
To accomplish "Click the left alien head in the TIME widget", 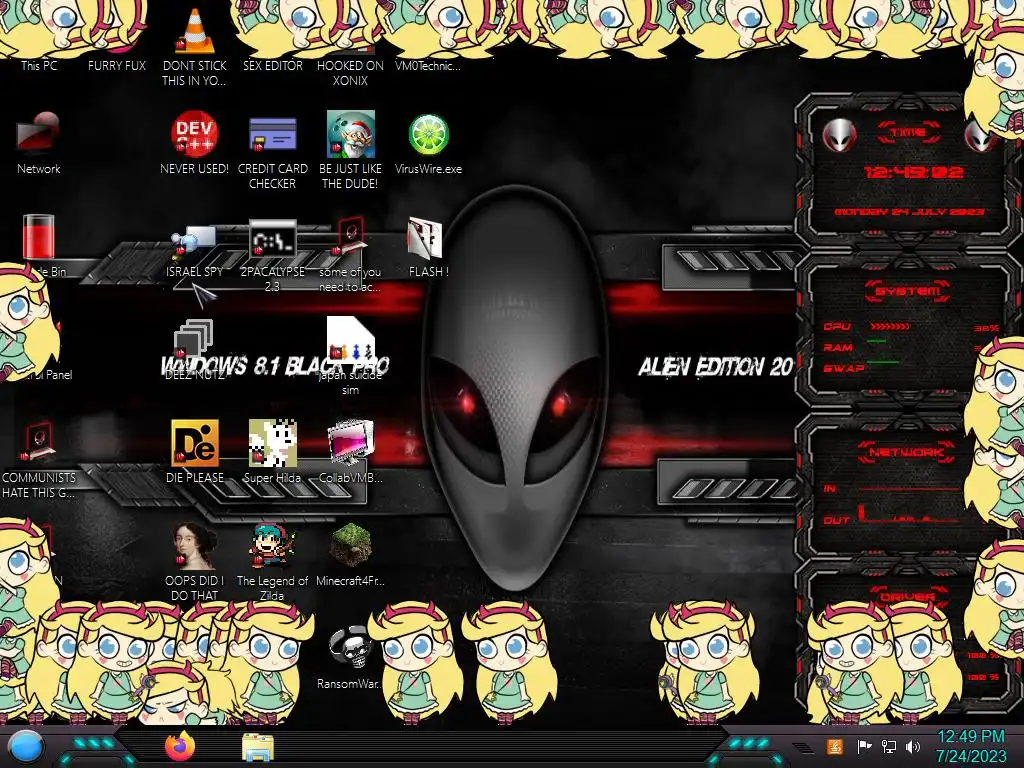I will point(840,135).
